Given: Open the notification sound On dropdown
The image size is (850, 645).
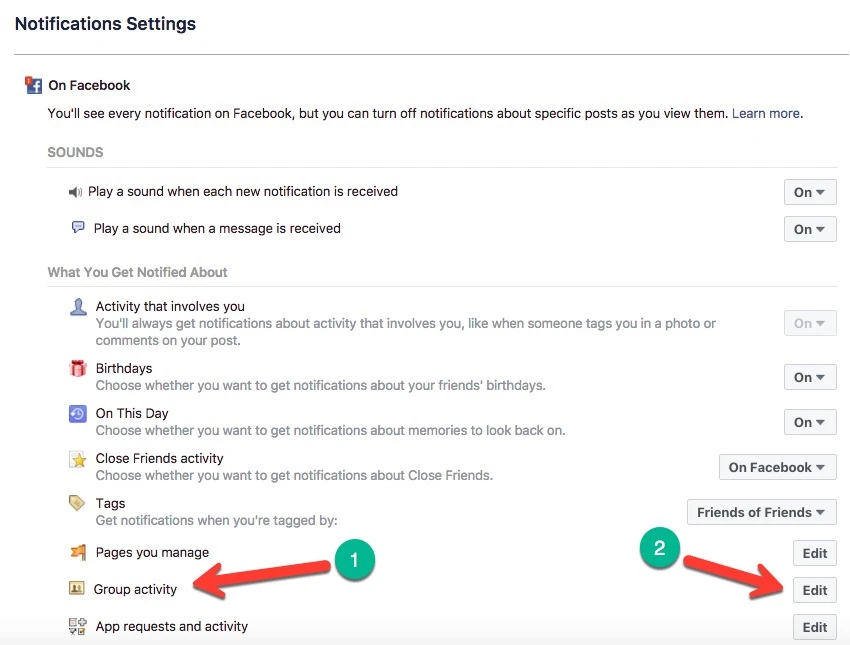Looking at the screenshot, I should (809, 192).
